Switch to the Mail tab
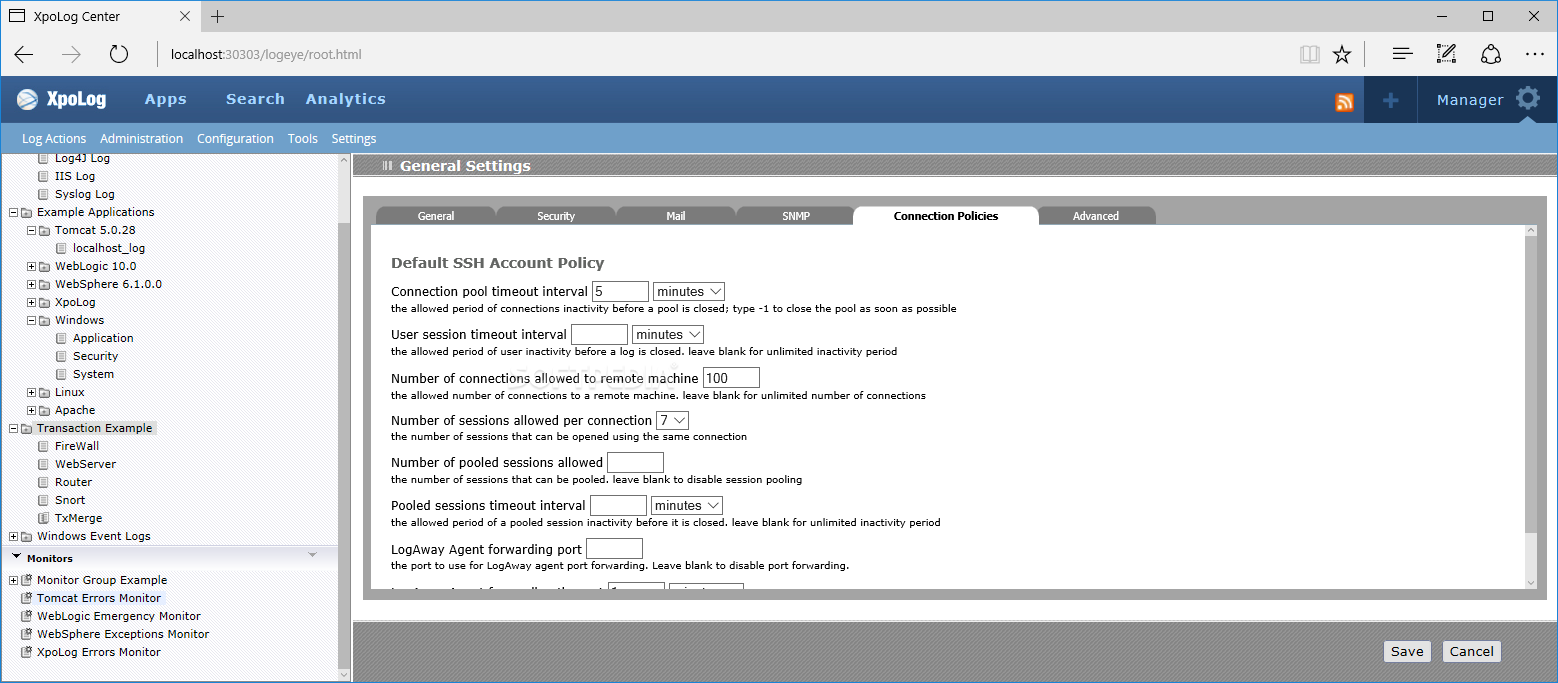Viewport: 1558px width, 683px height. (x=676, y=216)
